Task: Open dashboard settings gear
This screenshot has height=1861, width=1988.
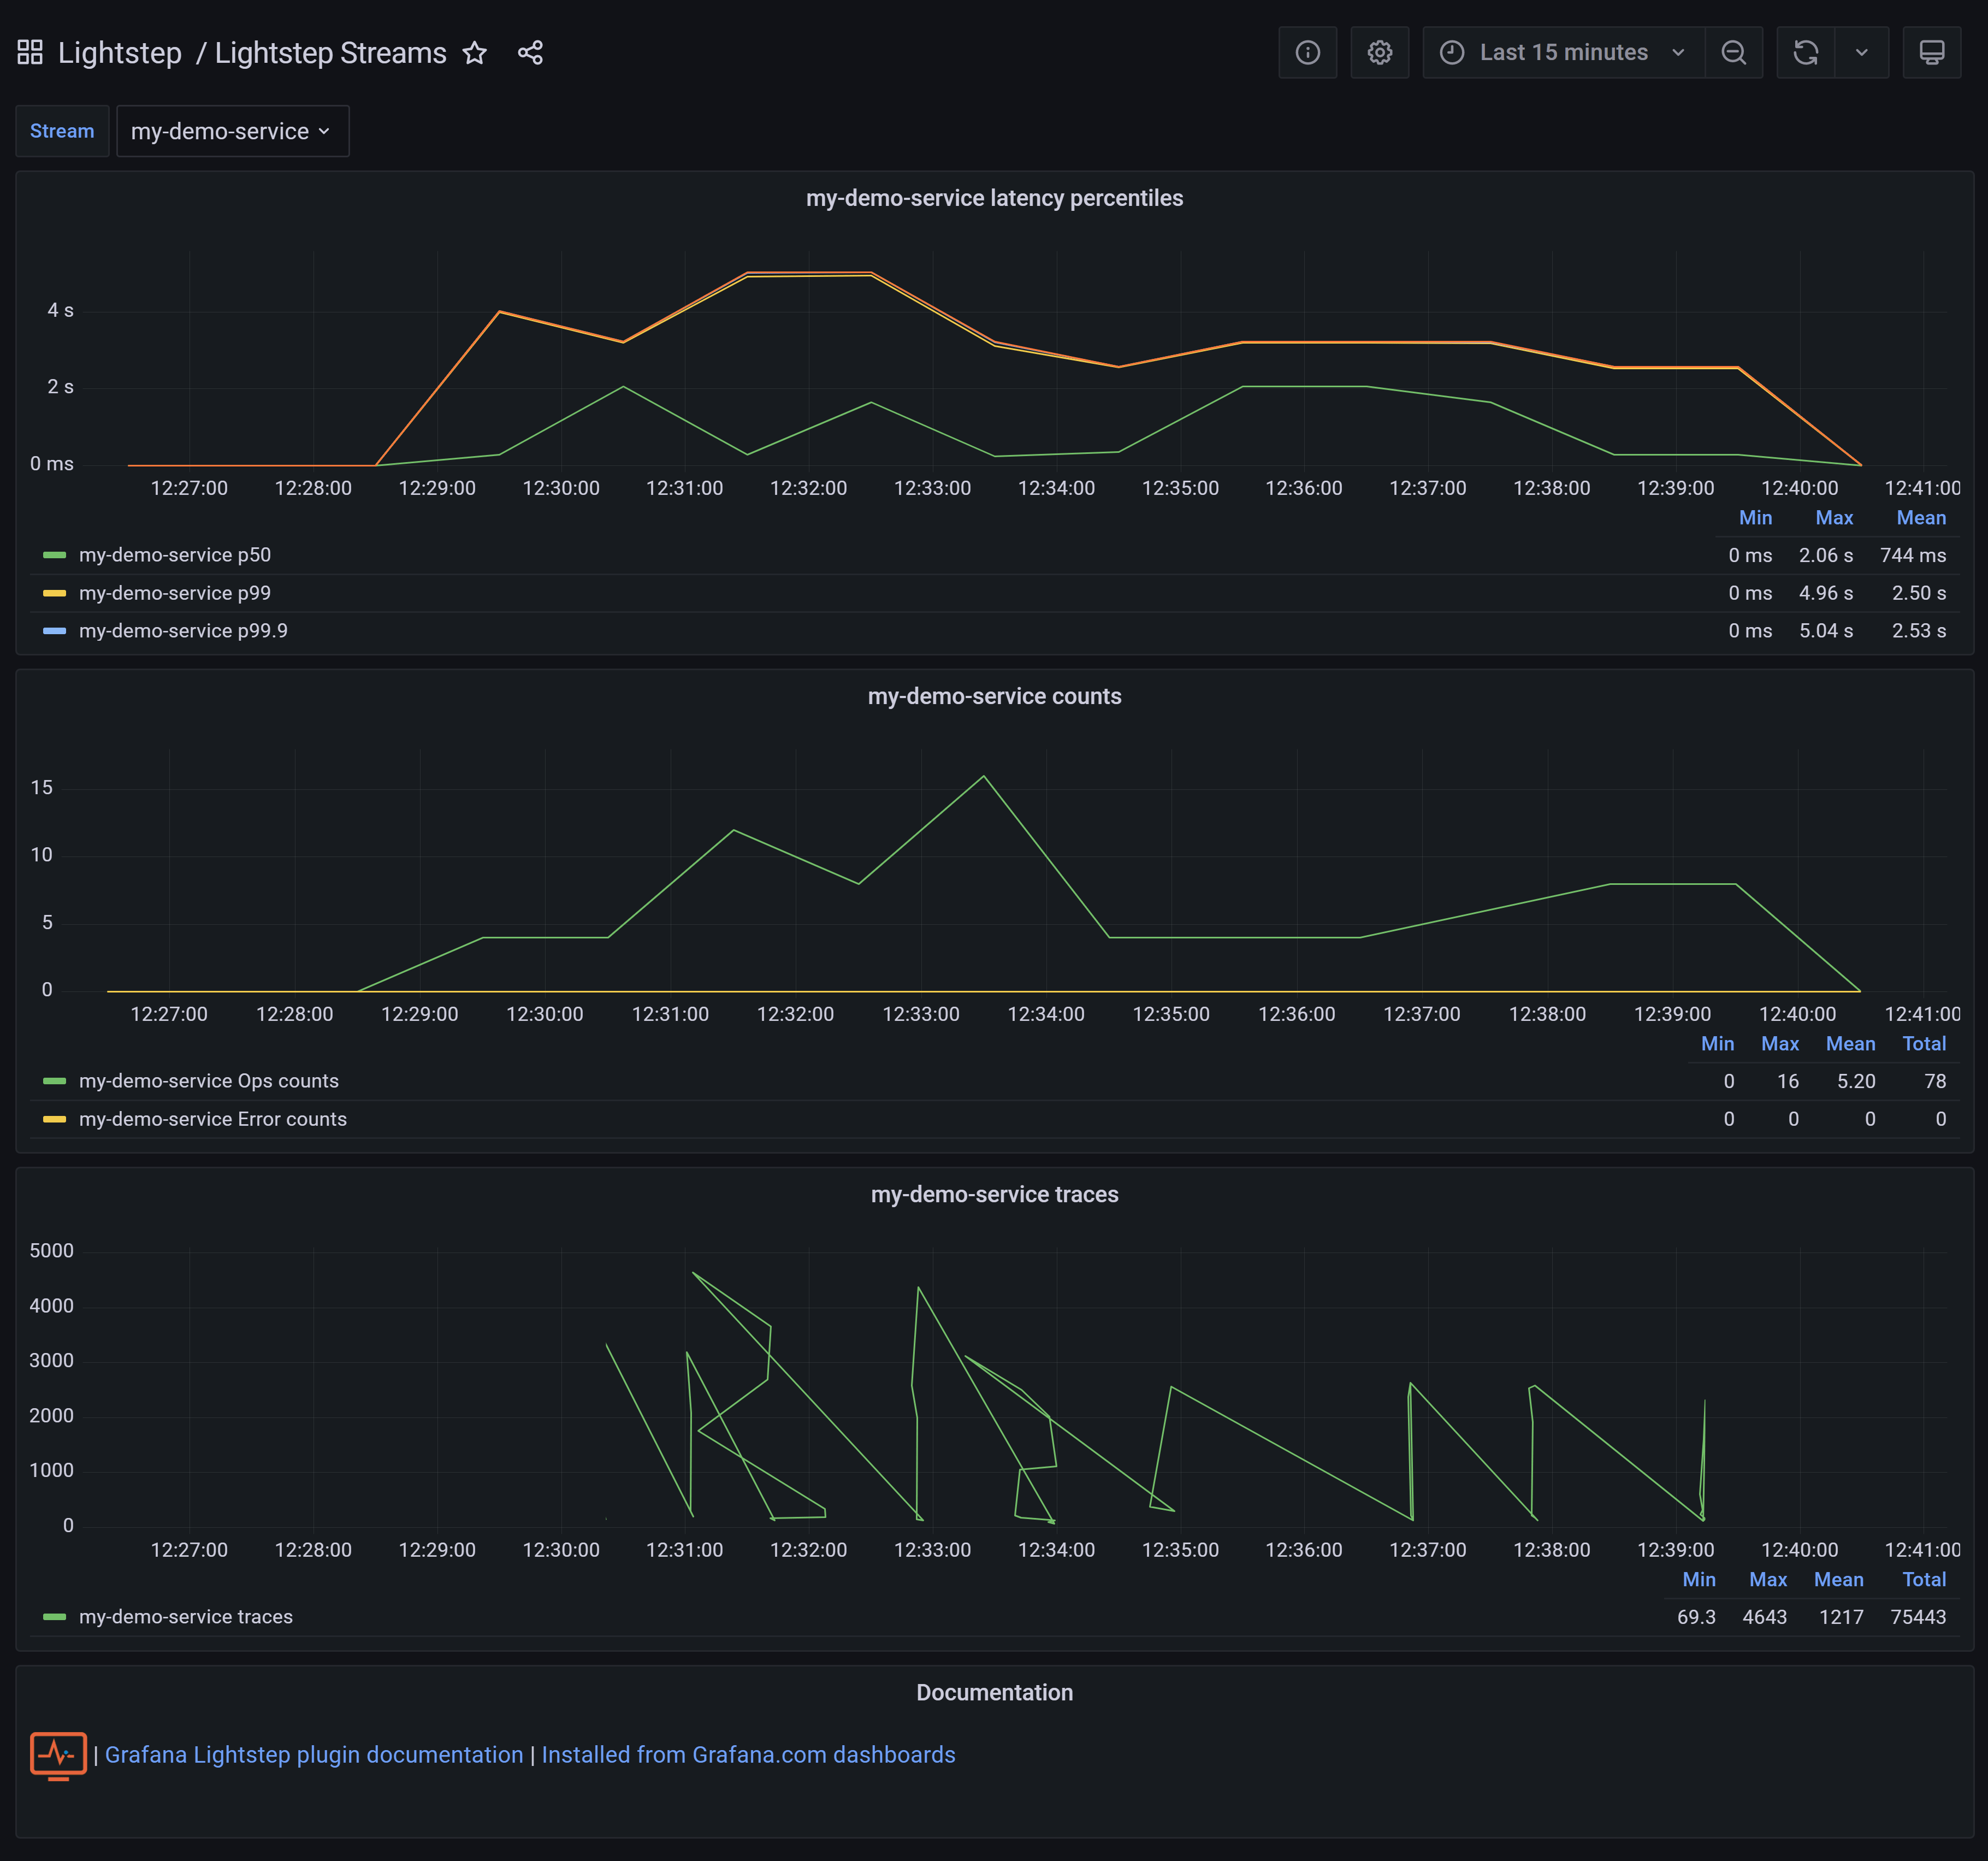Action: pyautogui.click(x=1379, y=53)
